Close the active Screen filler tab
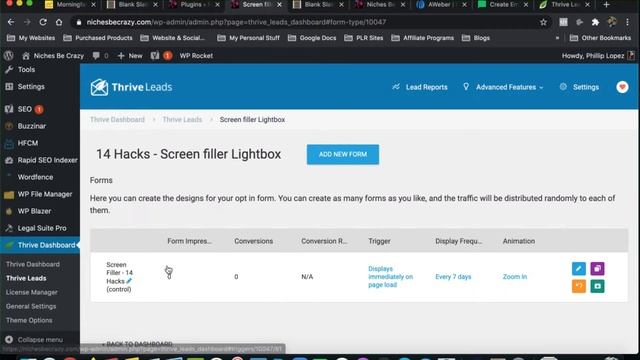640x360 pixels. 279,4
